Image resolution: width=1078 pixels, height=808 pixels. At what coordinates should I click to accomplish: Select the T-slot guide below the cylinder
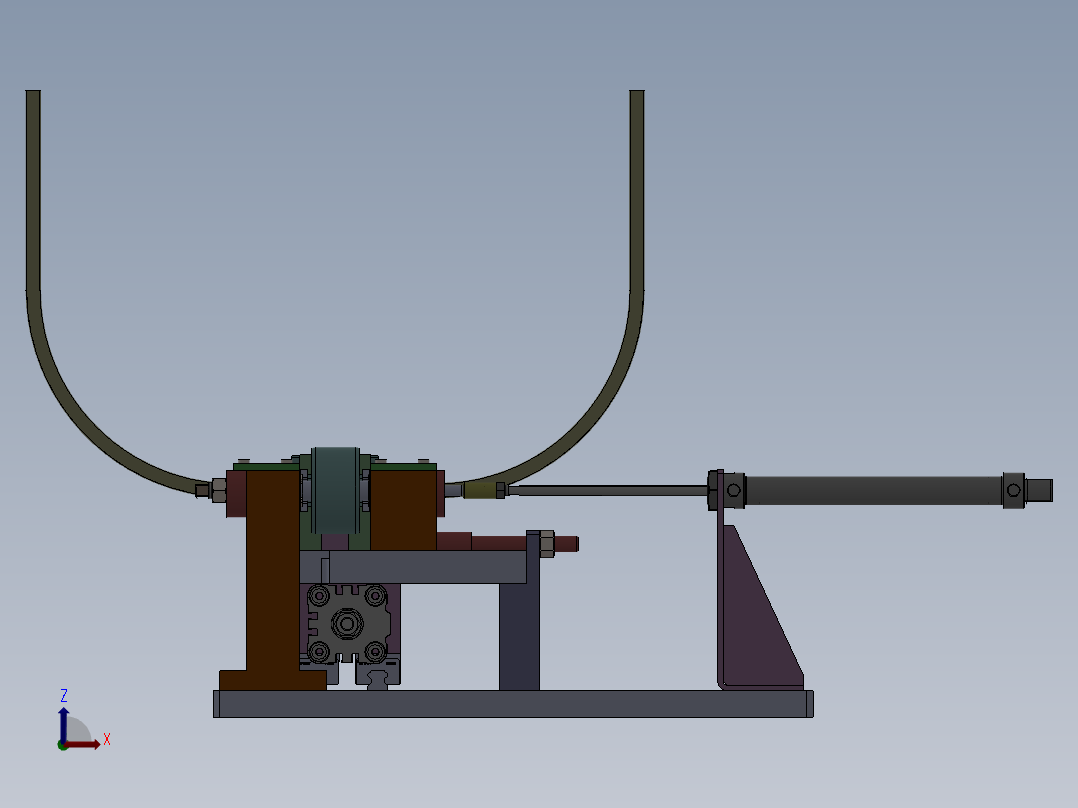pos(378,678)
